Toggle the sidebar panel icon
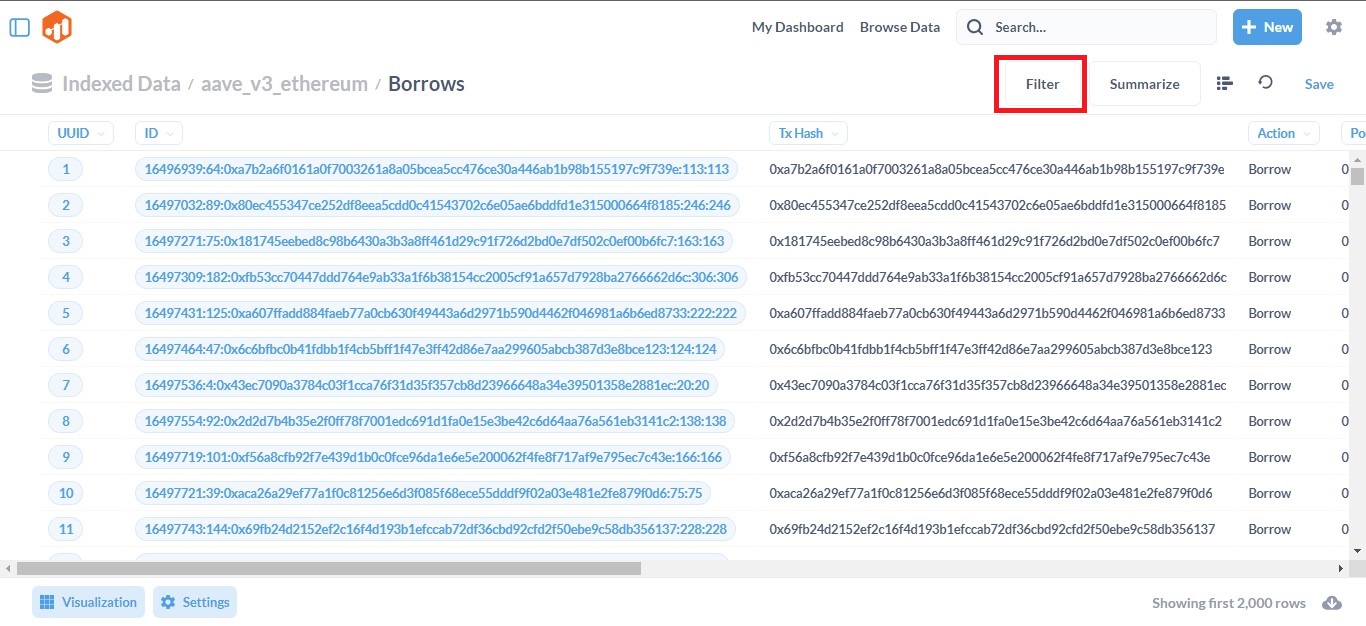The width and height of the screenshot is (1366, 626). tap(19, 27)
